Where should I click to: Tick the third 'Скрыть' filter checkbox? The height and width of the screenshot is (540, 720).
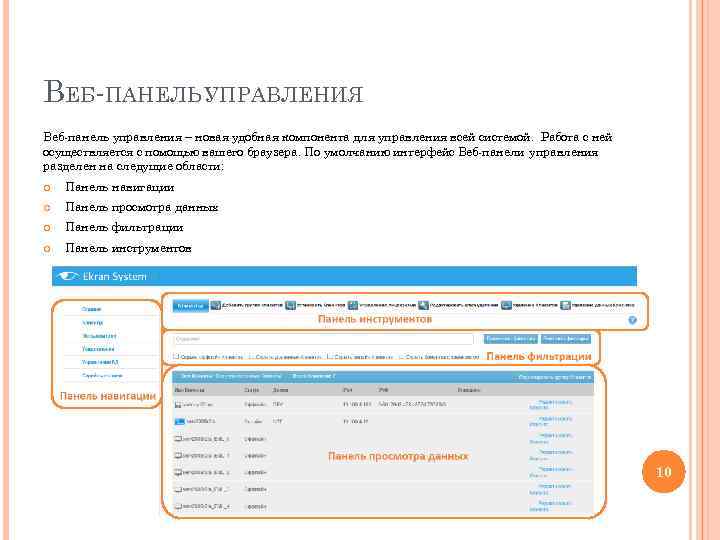pyautogui.click(x=330, y=356)
